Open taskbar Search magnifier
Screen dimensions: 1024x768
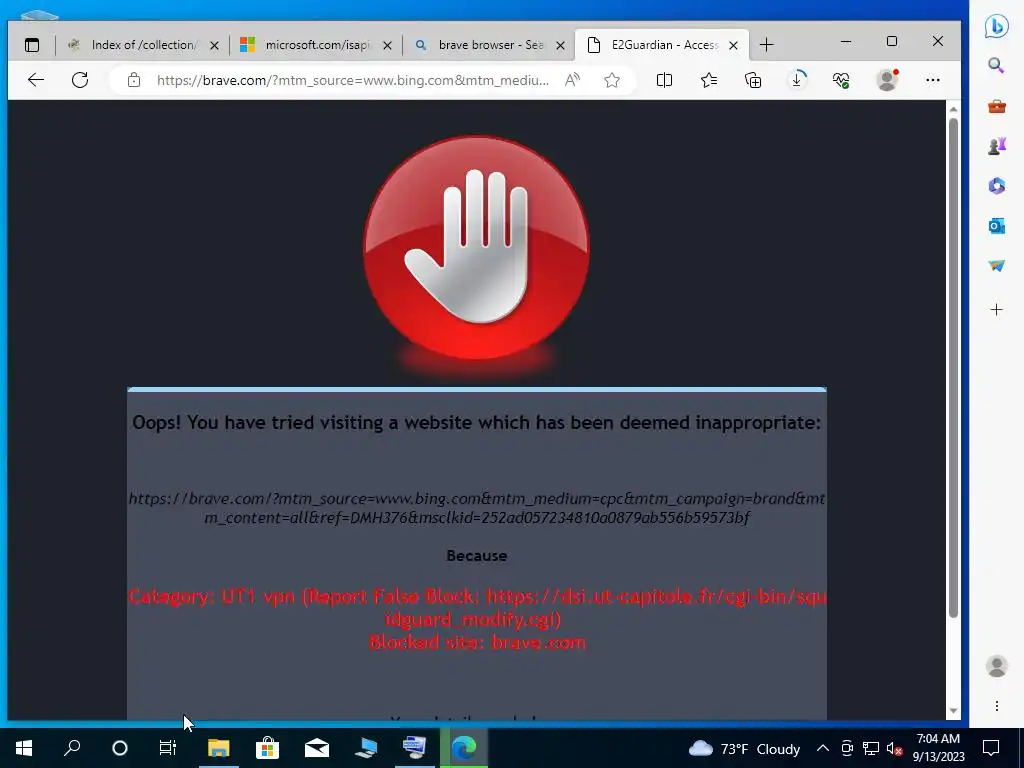[72, 748]
